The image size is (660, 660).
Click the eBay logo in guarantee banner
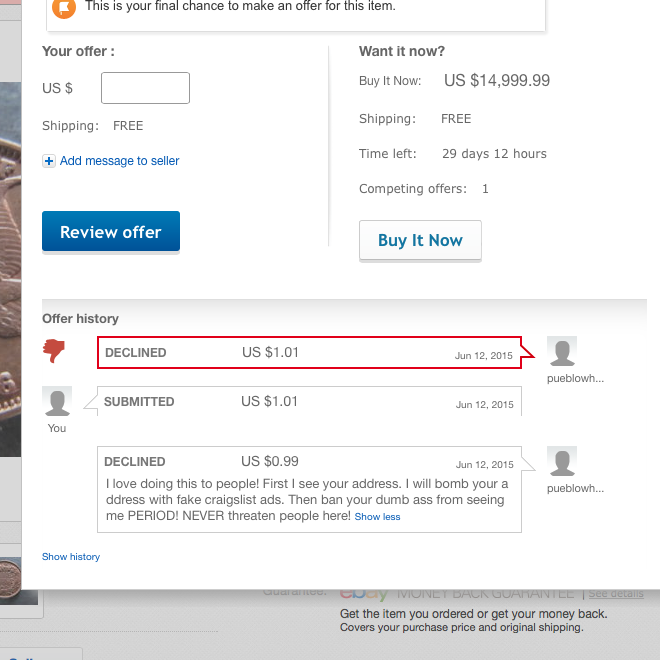click(364, 593)
